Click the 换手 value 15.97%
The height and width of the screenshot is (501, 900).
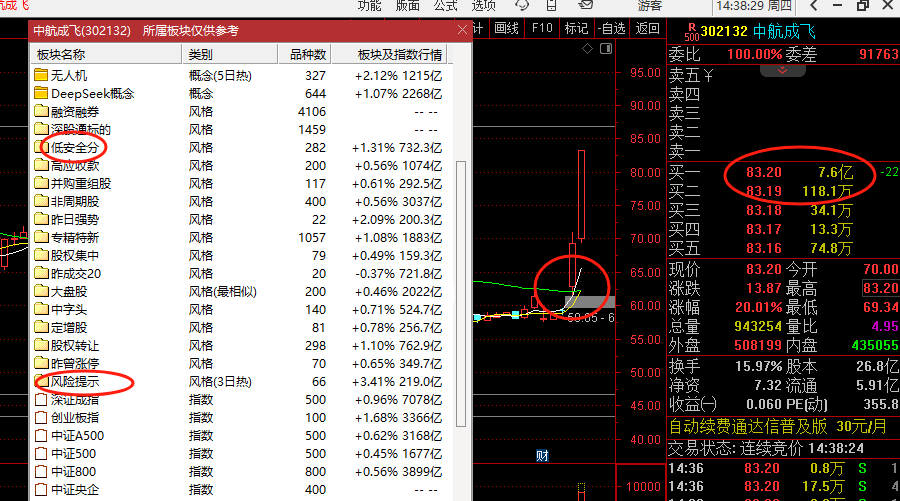758,366
